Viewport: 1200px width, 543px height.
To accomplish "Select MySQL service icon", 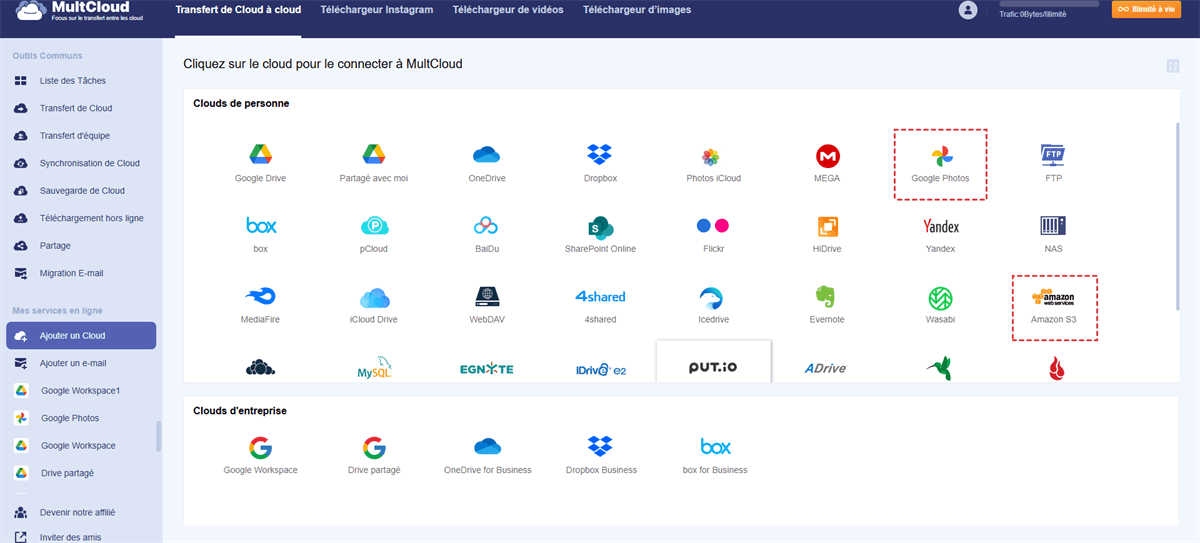I will tap(374, 369).
